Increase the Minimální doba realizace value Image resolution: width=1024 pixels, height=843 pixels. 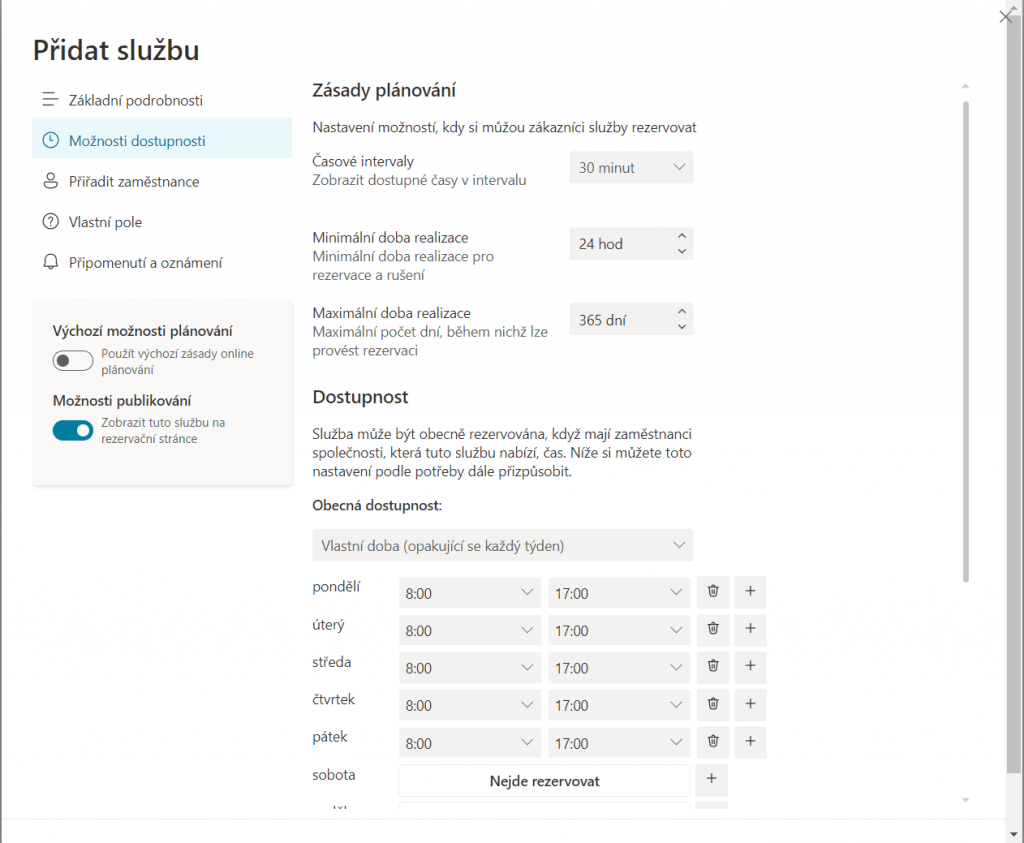(681, 236)
